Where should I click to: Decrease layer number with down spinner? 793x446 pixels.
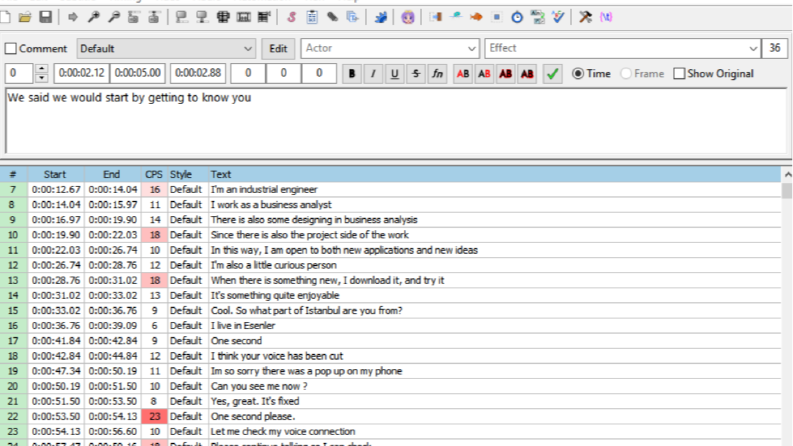coord(41,78)
